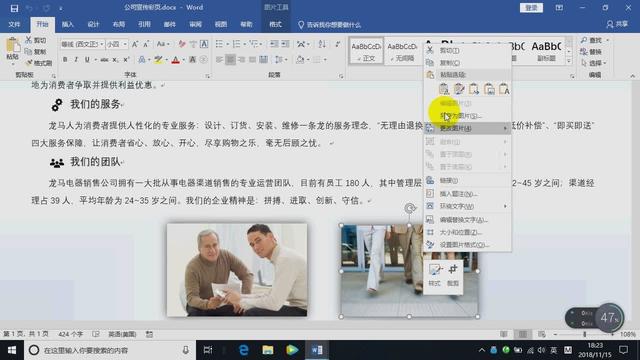Toggle Strikethrough formatting
The width and height of the screenshot is (640, 360).
tap(104, 60)
